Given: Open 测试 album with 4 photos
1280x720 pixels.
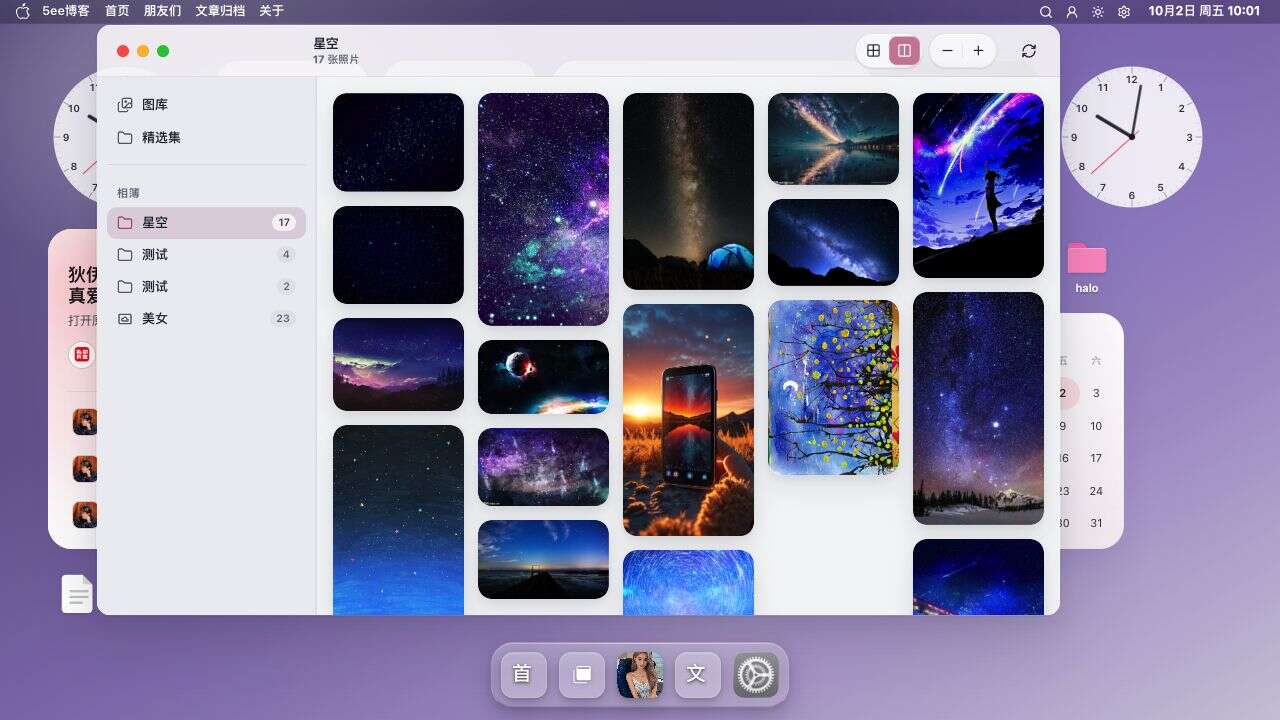Looking at the screenshot, I should [x=206, y=255].
